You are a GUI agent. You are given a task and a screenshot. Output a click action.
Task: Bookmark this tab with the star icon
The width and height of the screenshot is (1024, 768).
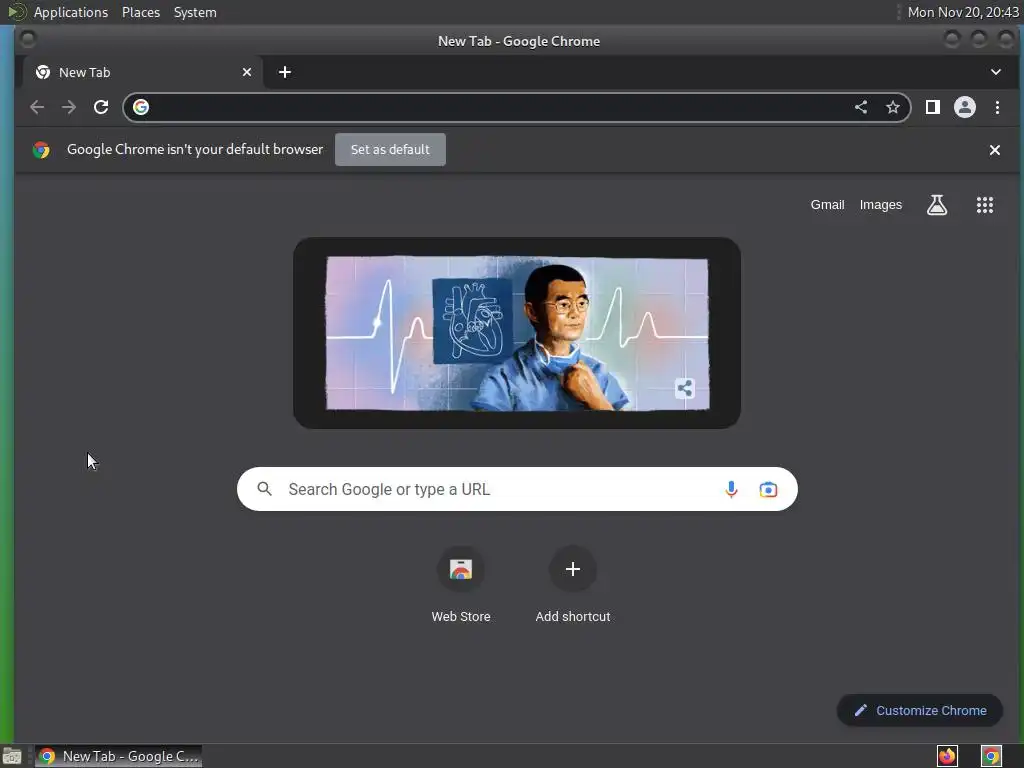click(893, 107)
